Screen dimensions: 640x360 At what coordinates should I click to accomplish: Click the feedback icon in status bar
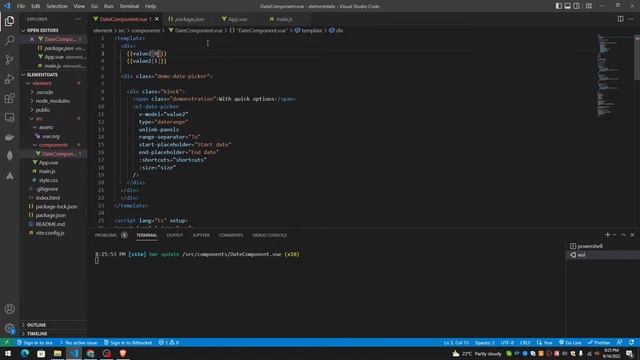point(620,342)
